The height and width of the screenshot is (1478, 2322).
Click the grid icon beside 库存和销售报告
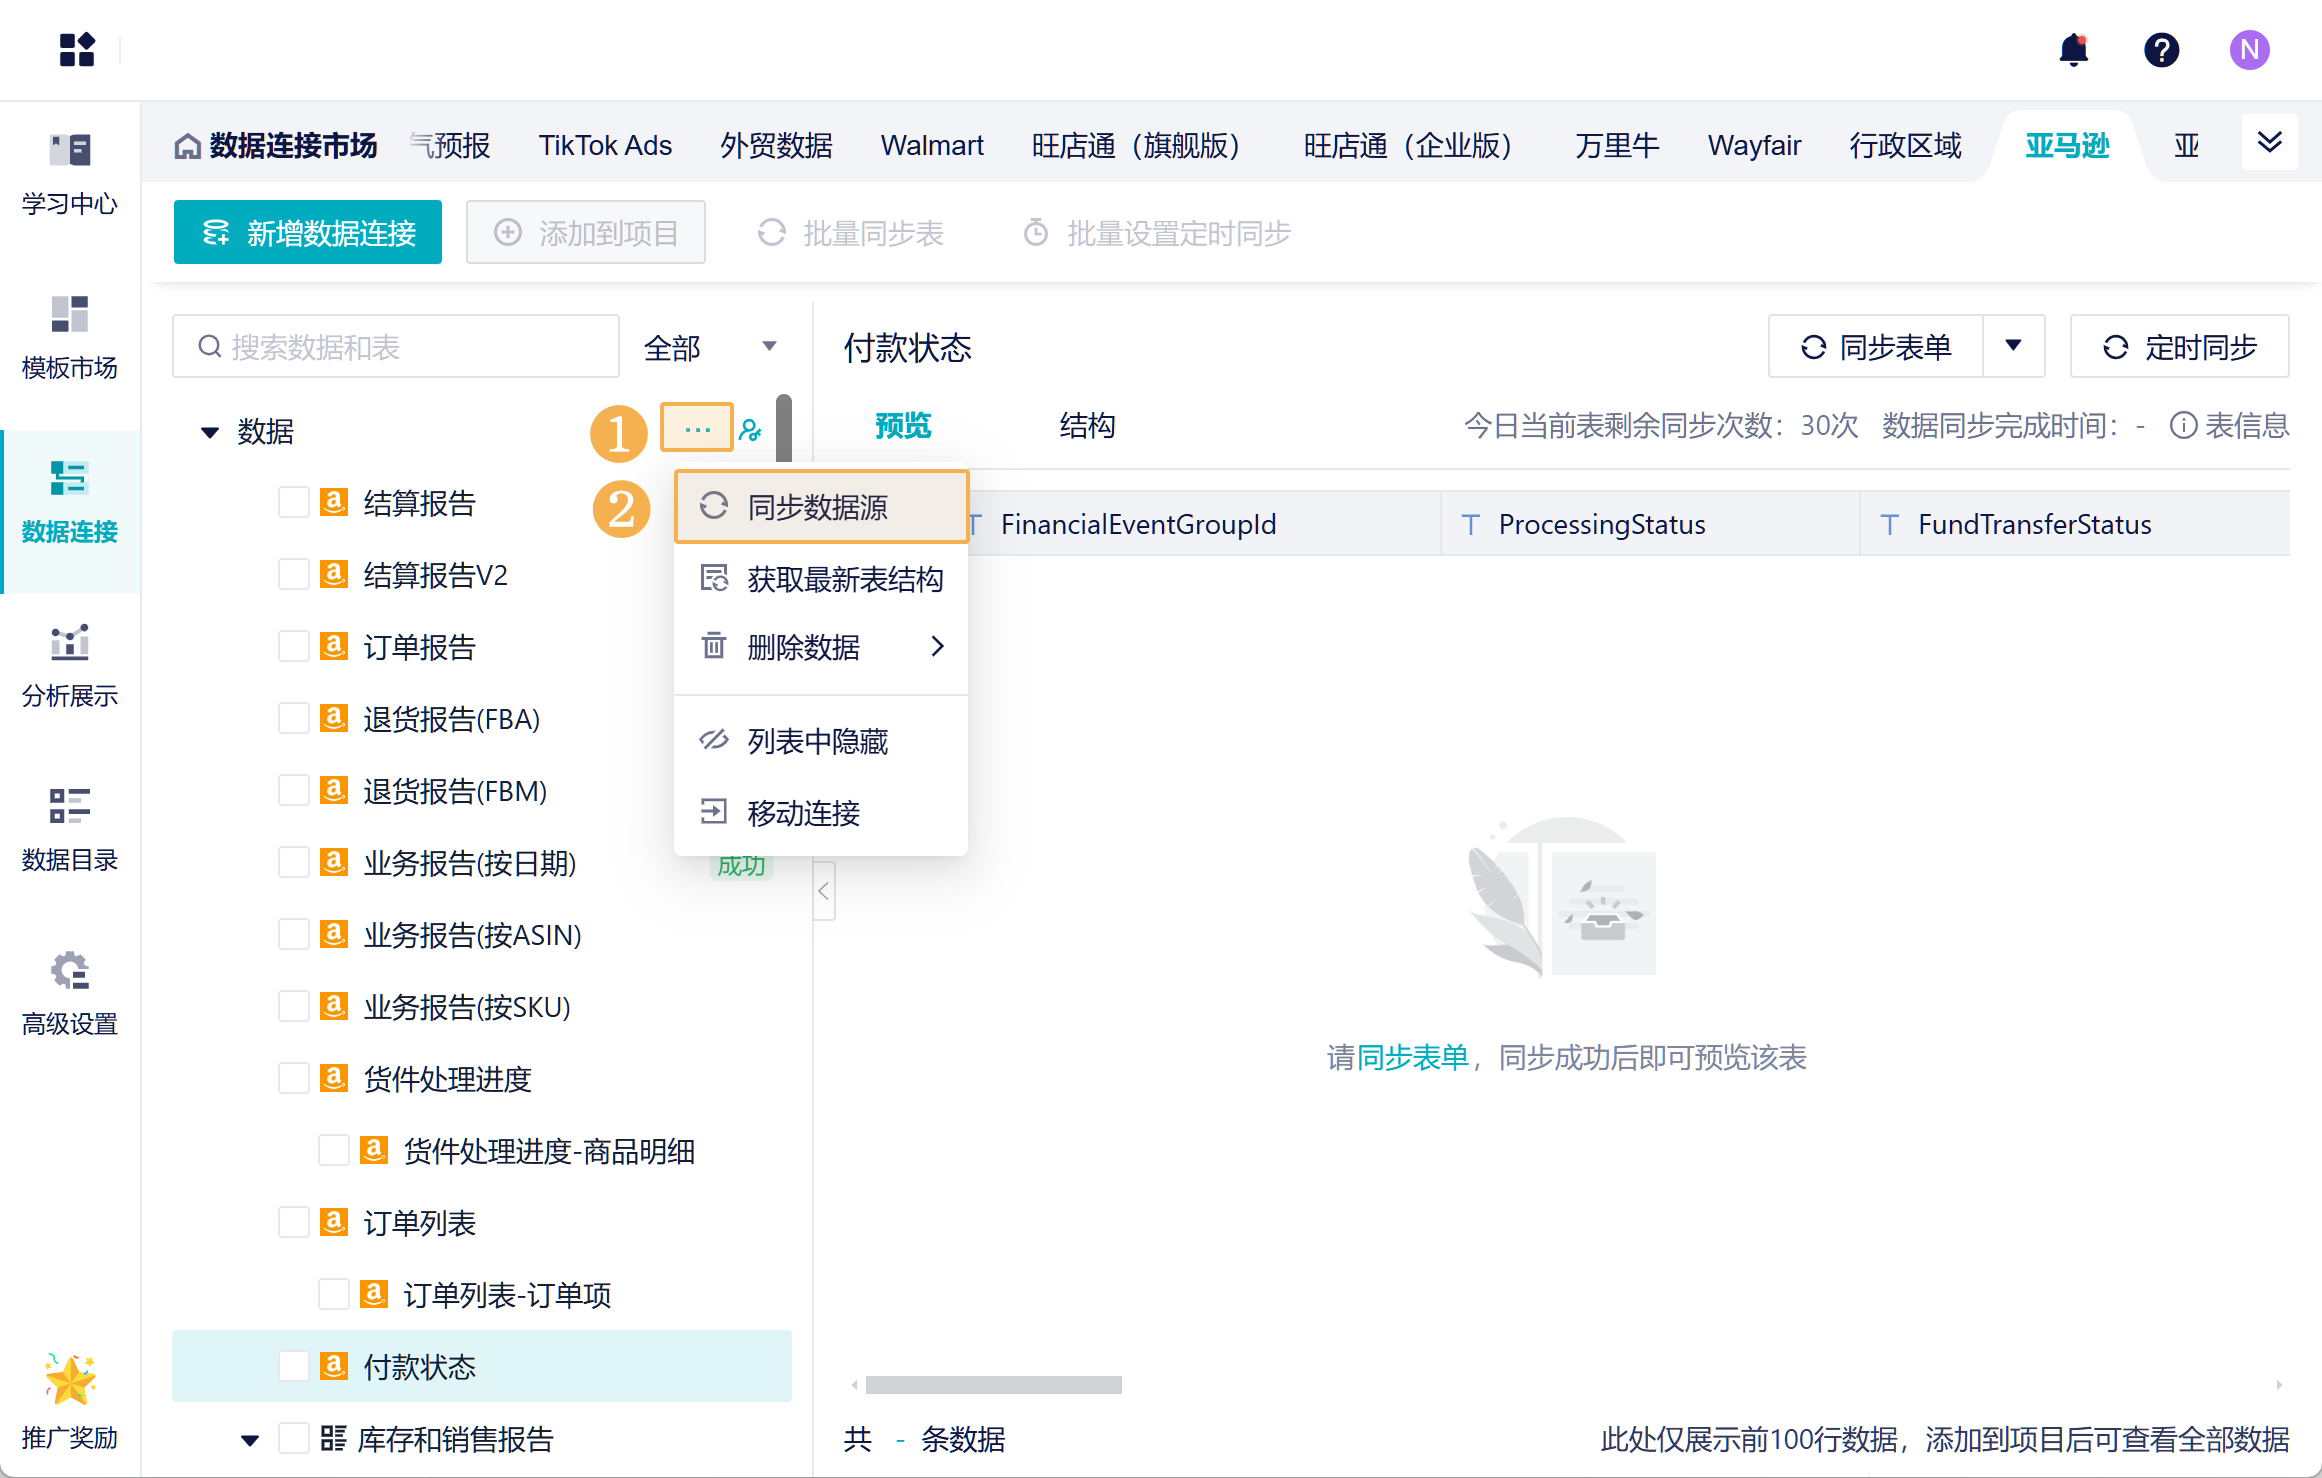click(x=334, y=1438)
